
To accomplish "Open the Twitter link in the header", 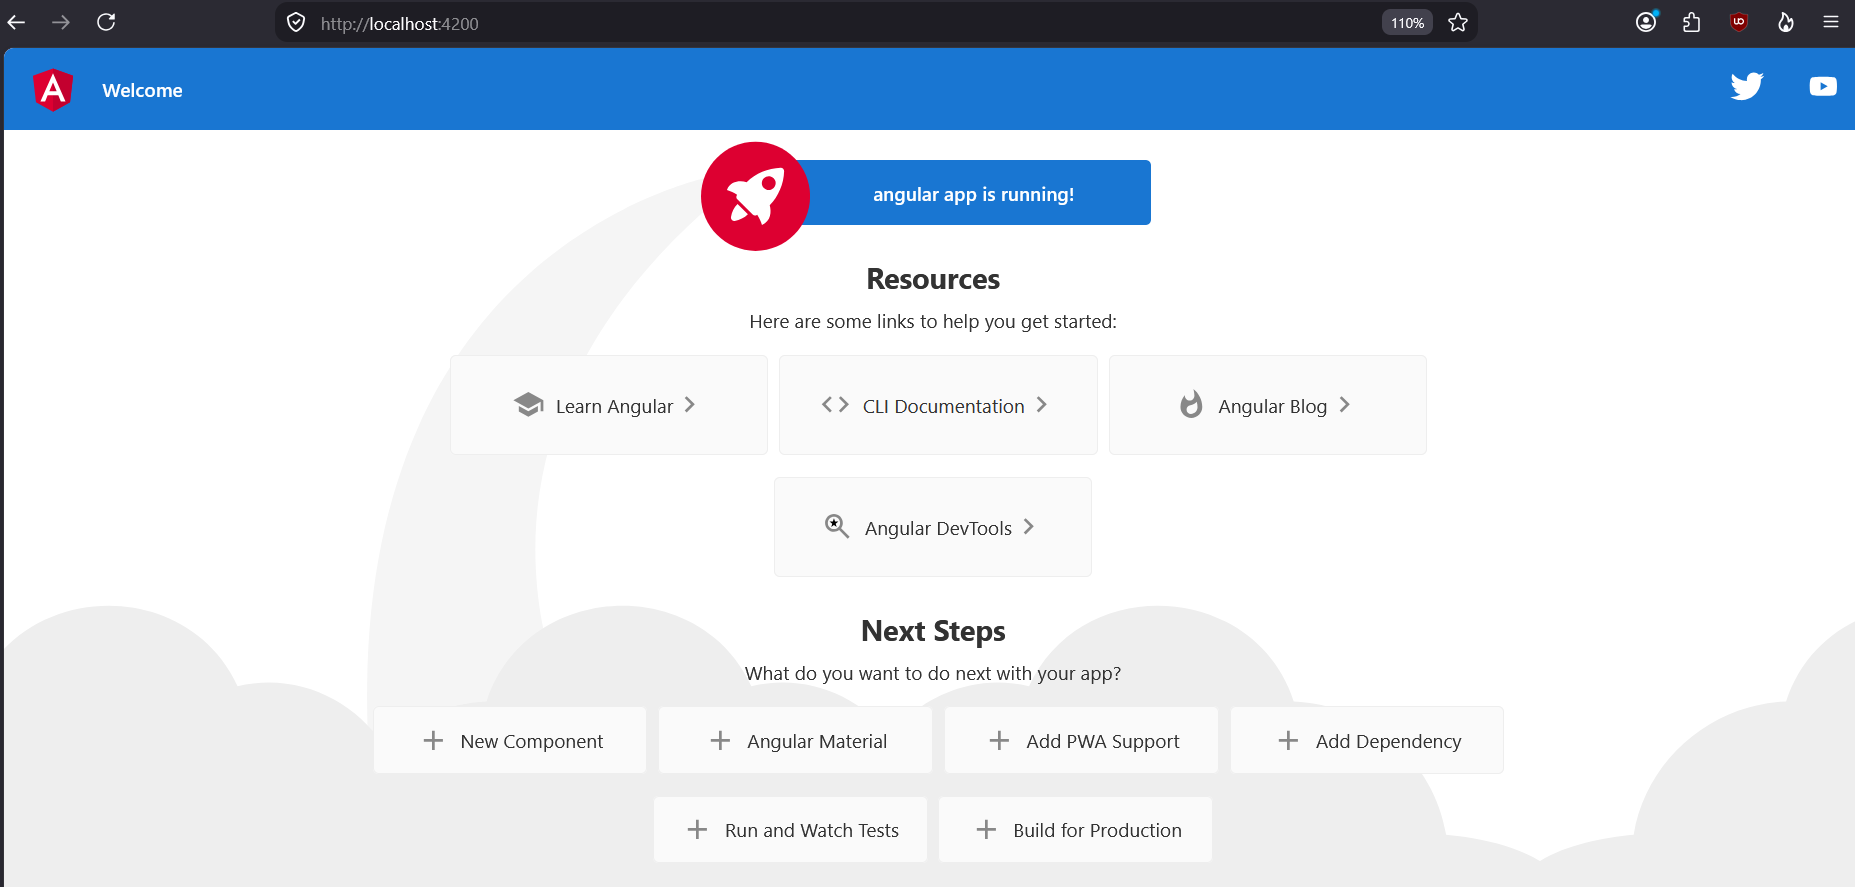I will [1747, 87].
